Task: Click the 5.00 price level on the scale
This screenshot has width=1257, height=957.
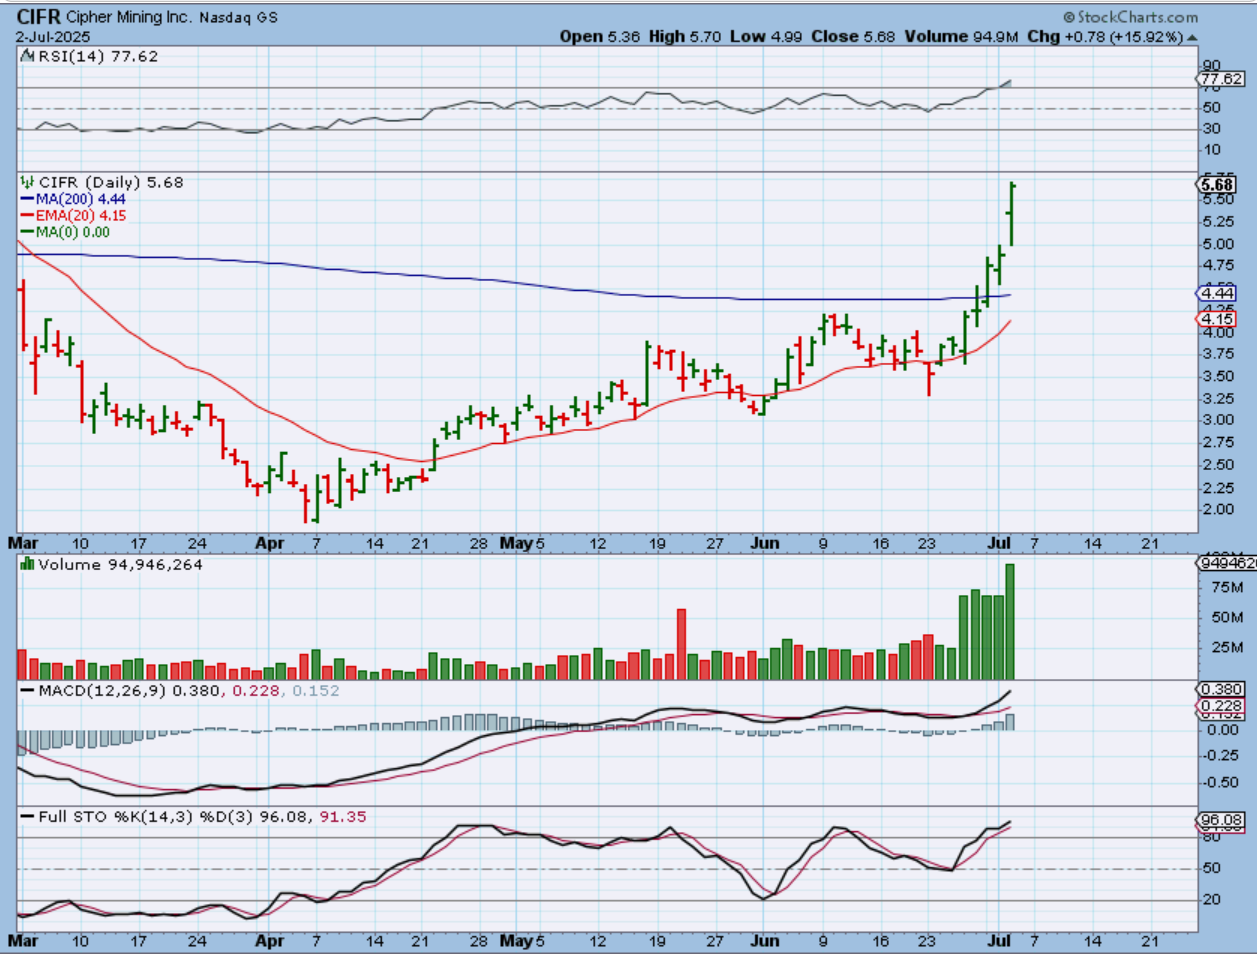Action: point(1217,244)
